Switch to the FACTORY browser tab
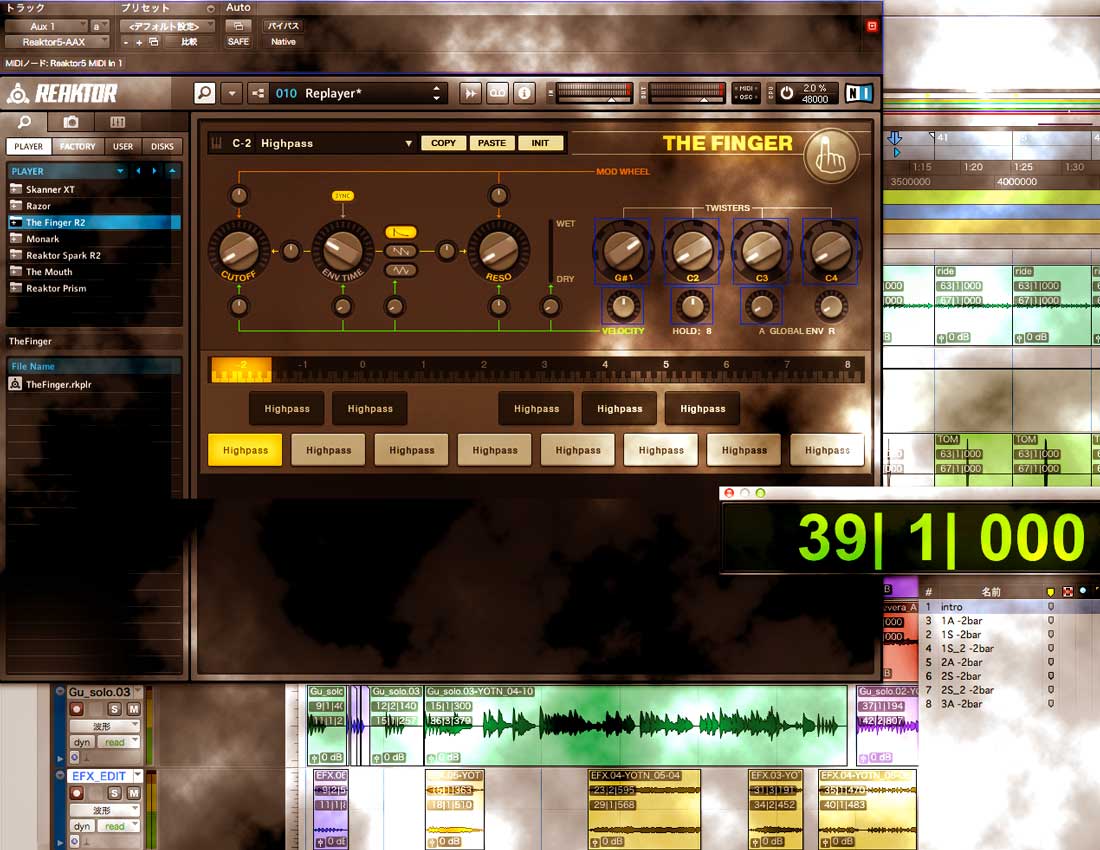Image resolution: width=1100 pixels, height=850 pixels. 77,147
